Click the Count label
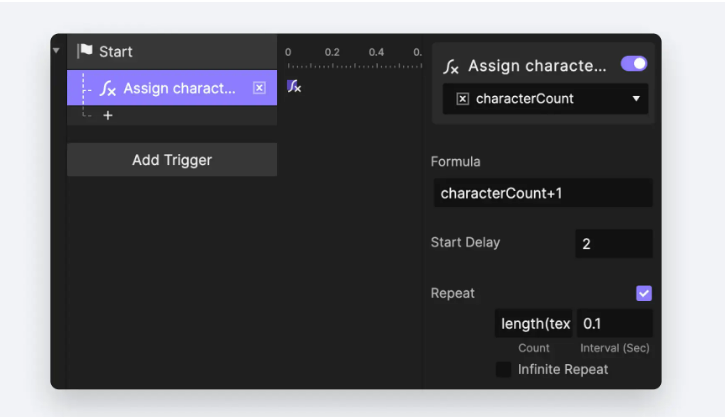The height and width of the screenshot is (417, 725). coord(534,348)
